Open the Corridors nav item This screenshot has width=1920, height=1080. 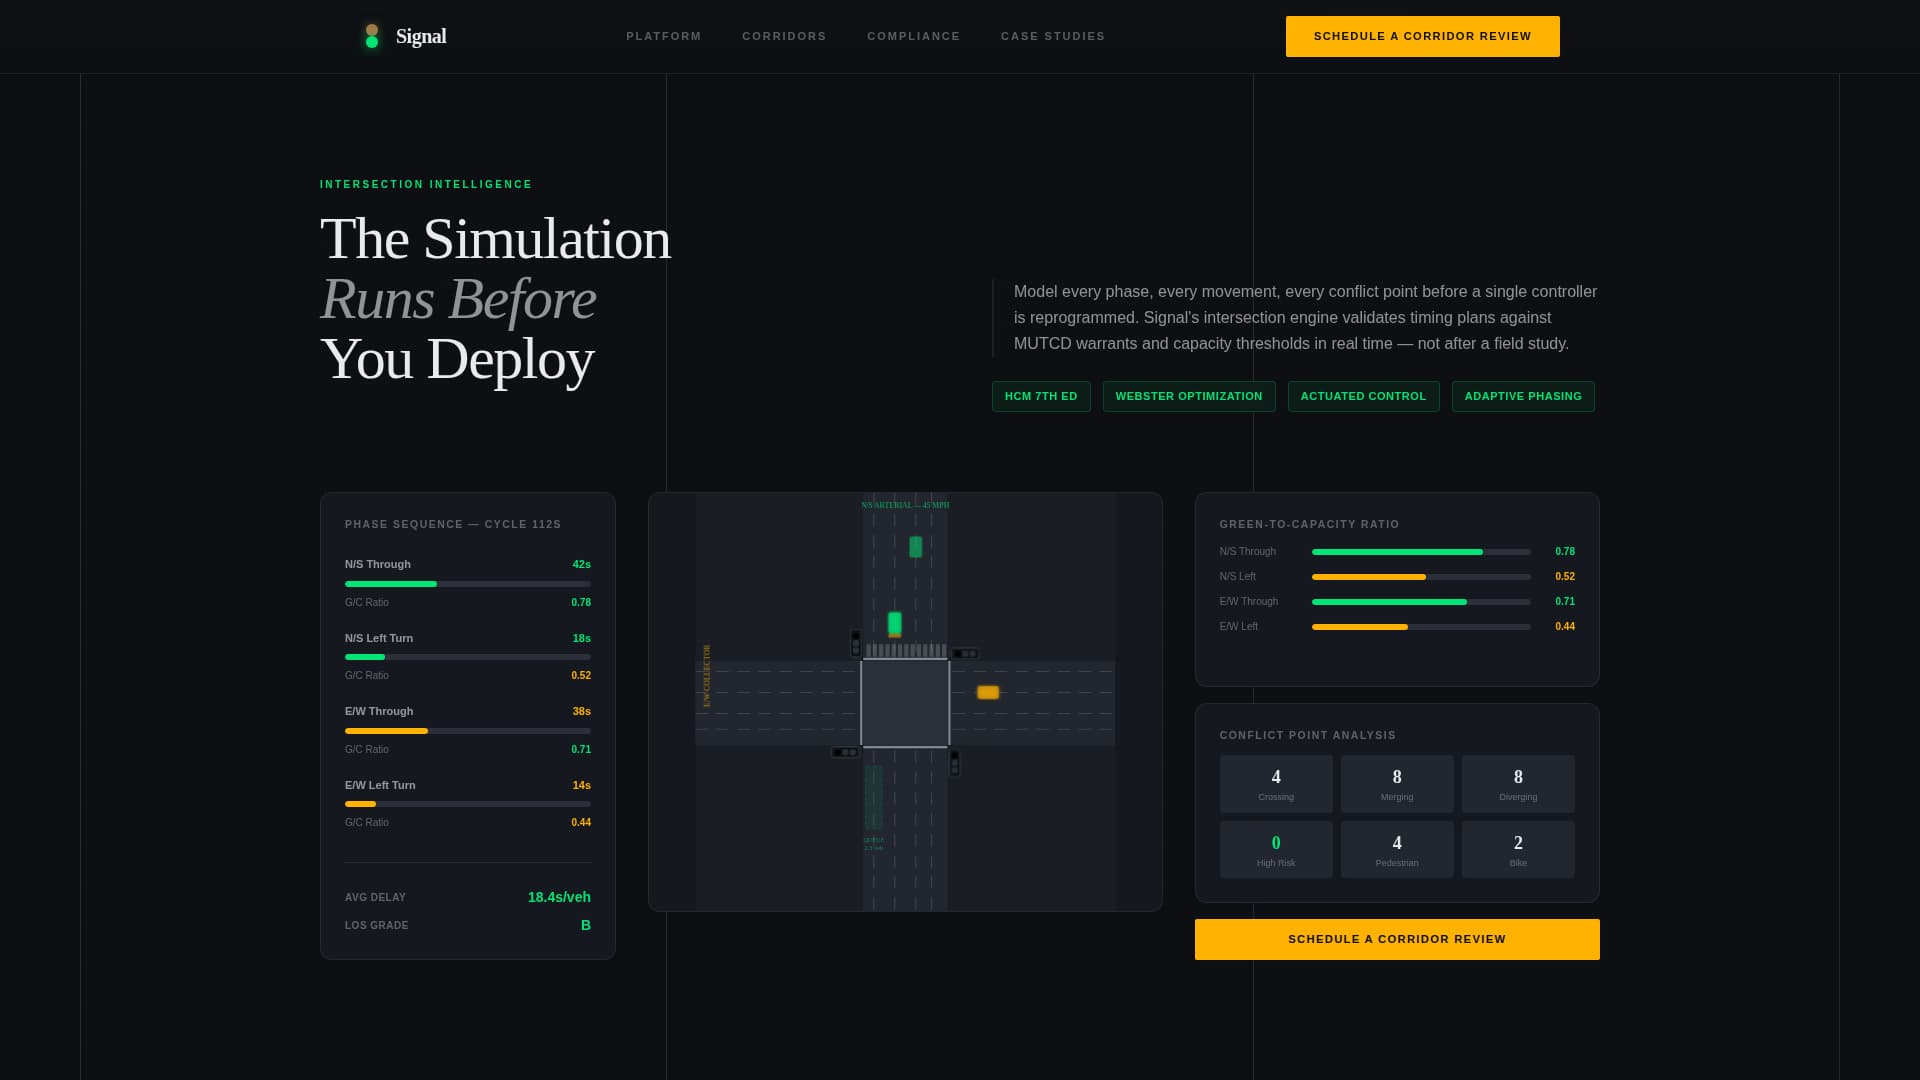tap(784, 36)
